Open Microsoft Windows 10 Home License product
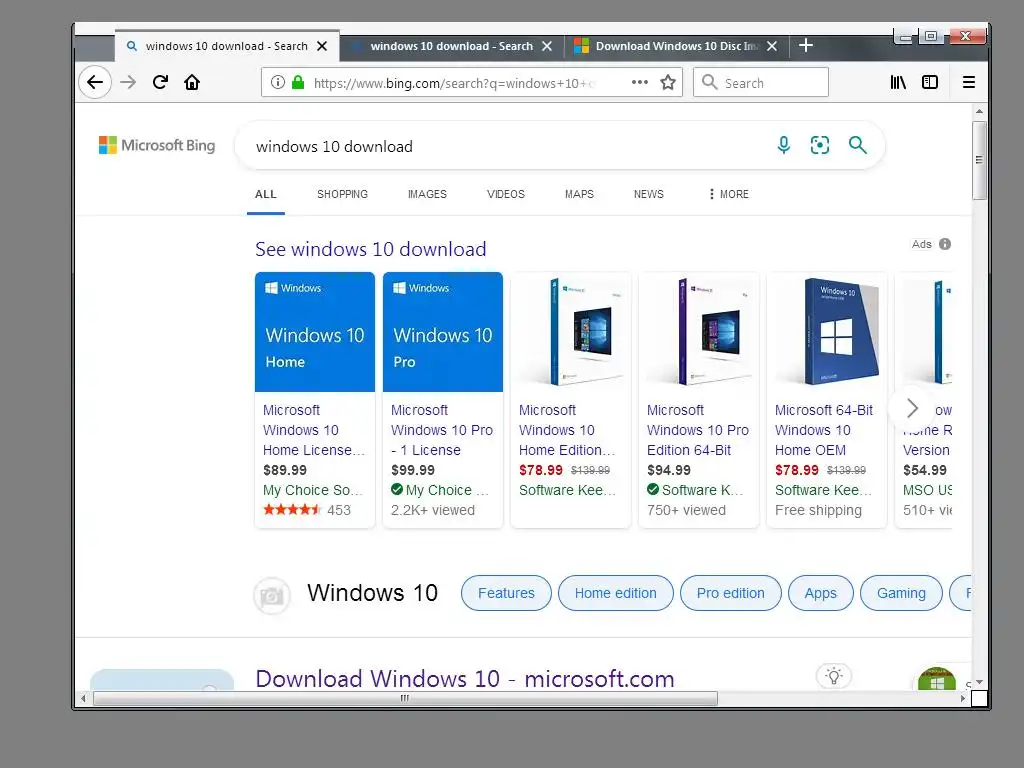 (x=313, y=430)
